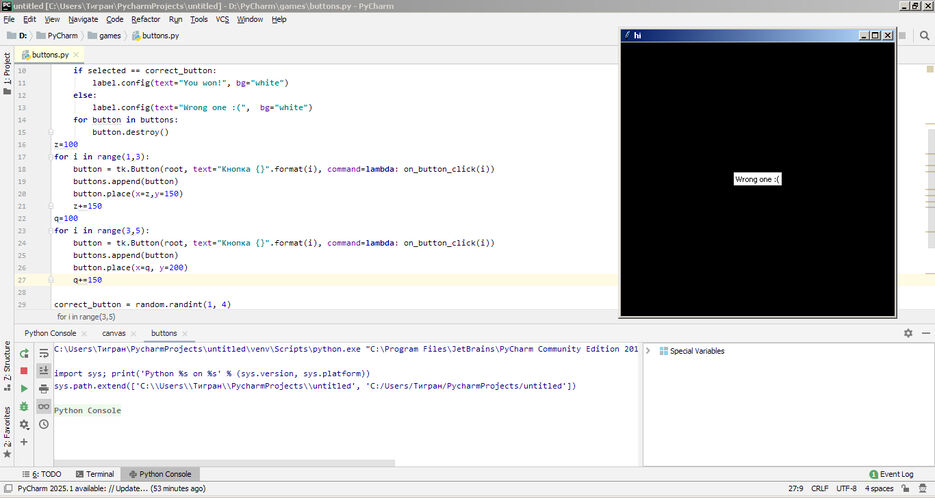The width and height of the screenshot is (935, 498).
Task: Open the Event Log
Action: click(891, 474)
